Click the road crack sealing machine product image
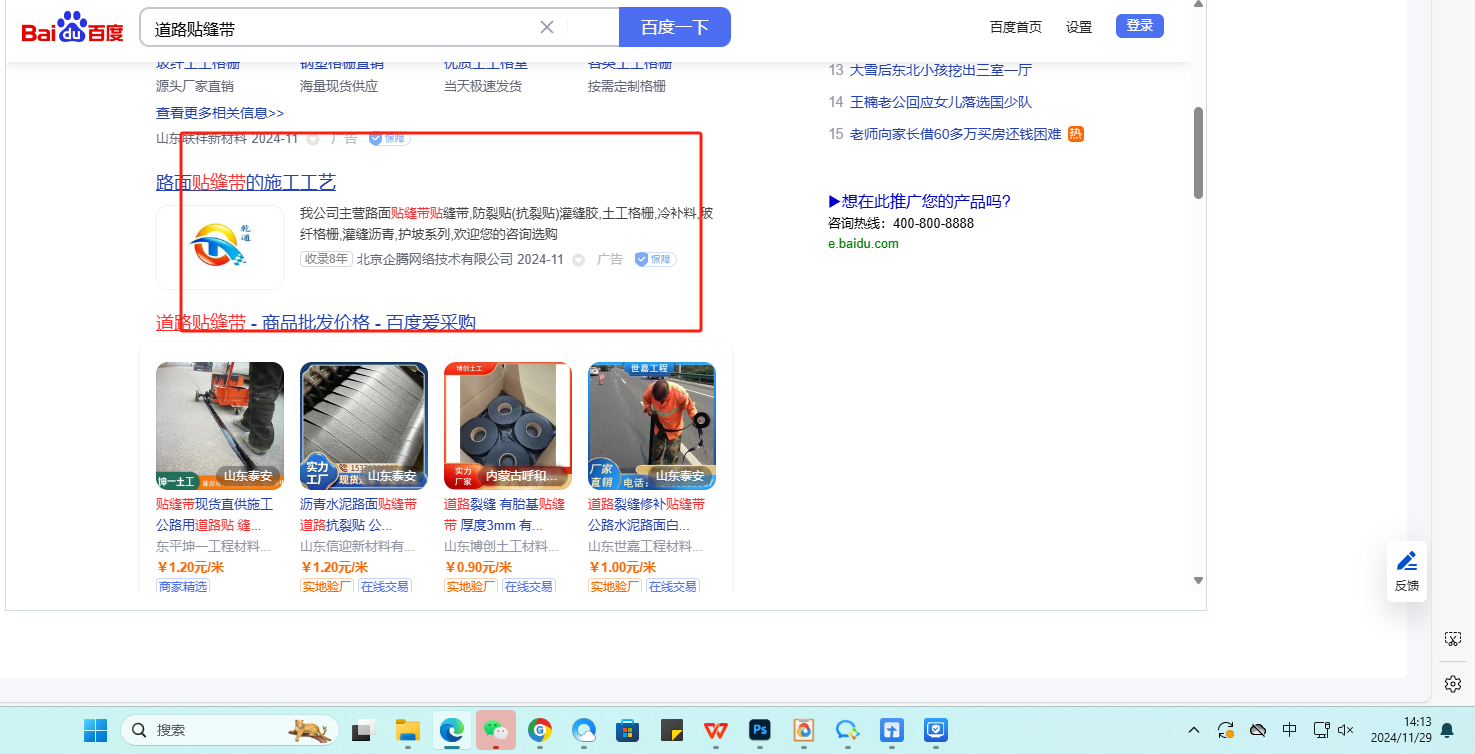Screen dimensions: 1475x754 tap(220, 426)
